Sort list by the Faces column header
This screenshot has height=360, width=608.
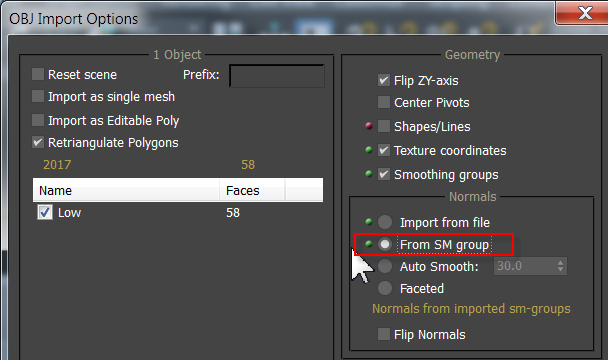coord(252,190)
